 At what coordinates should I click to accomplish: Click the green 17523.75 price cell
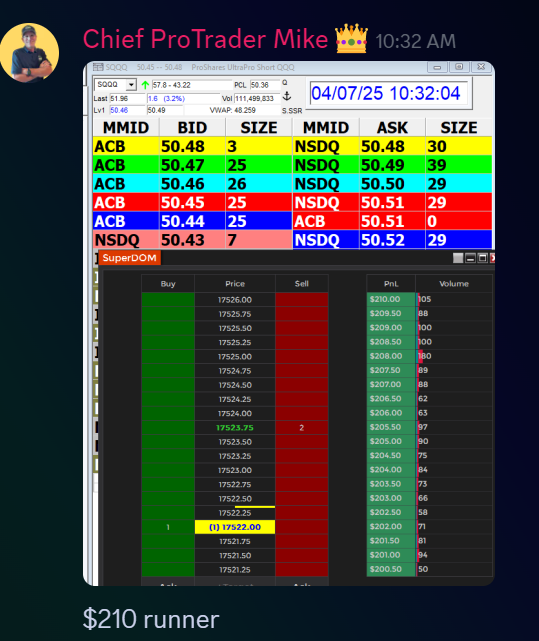point(235,428)
